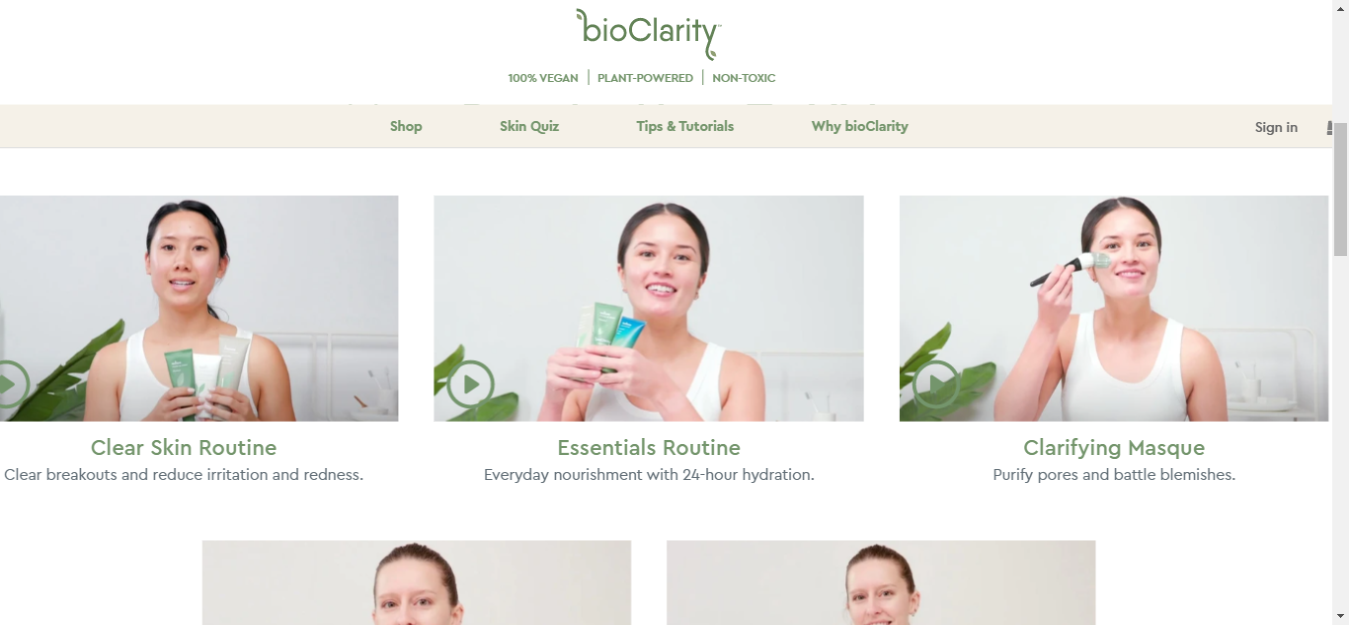The image size is (1349, 625).
Task: Open the Clarifying Masque title link
Action: pos(1114,448)
